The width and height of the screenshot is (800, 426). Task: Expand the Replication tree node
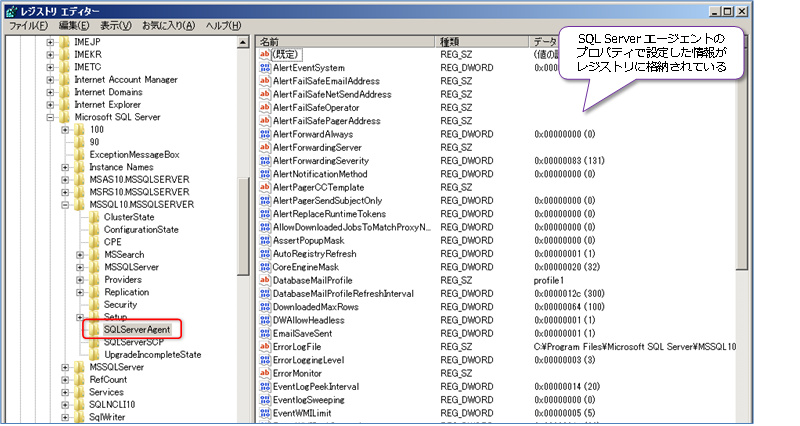click(x=80, y=293)
